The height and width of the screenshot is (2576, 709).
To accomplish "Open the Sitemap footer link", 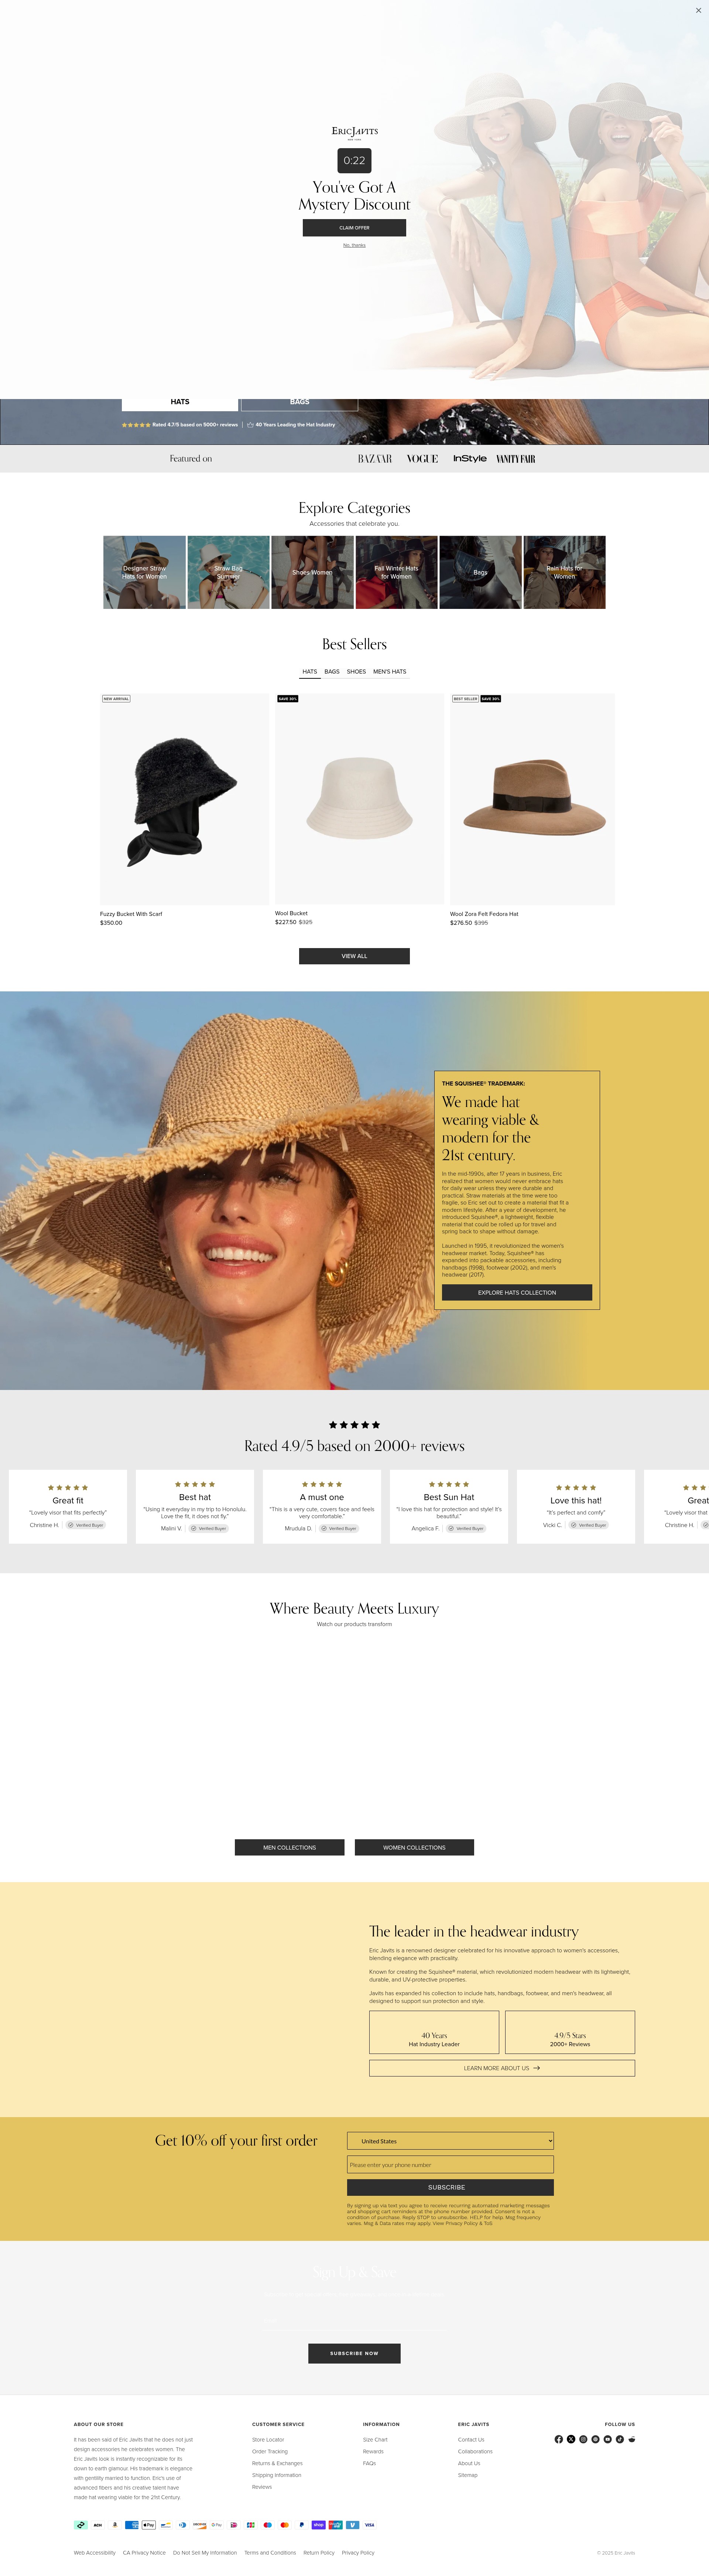I will (x=467, y=2475).
